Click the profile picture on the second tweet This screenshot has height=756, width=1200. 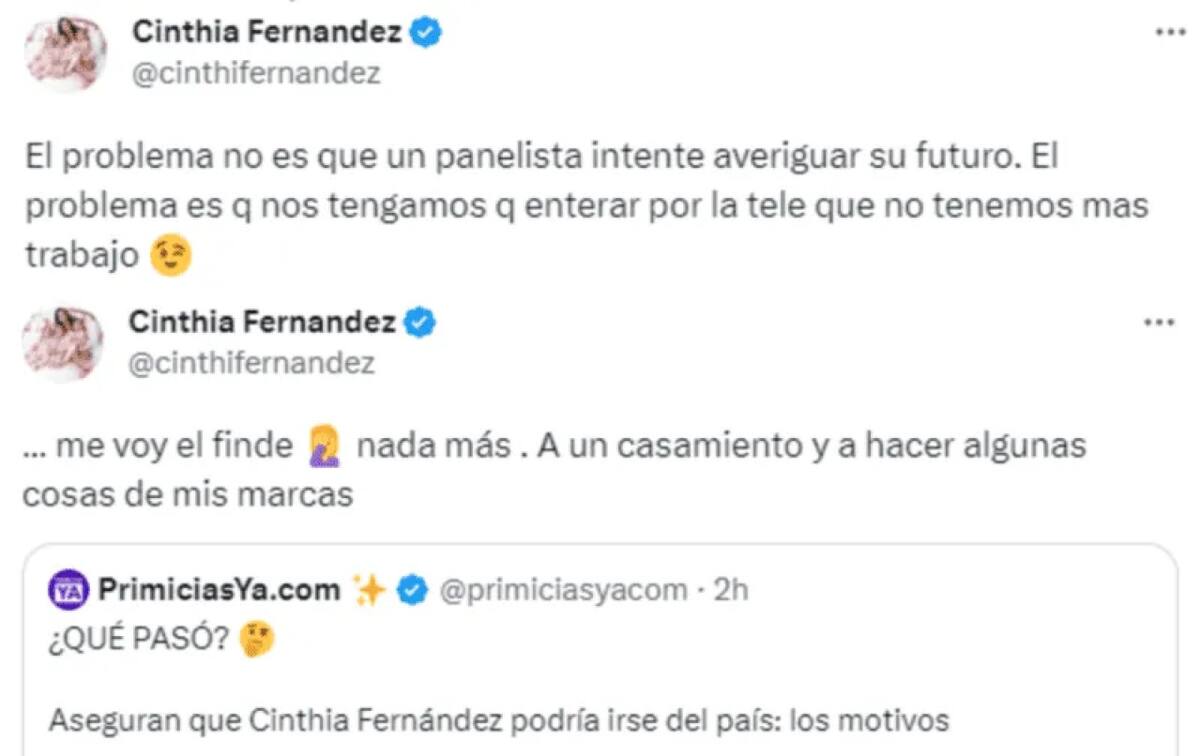(x=62, y=338)
